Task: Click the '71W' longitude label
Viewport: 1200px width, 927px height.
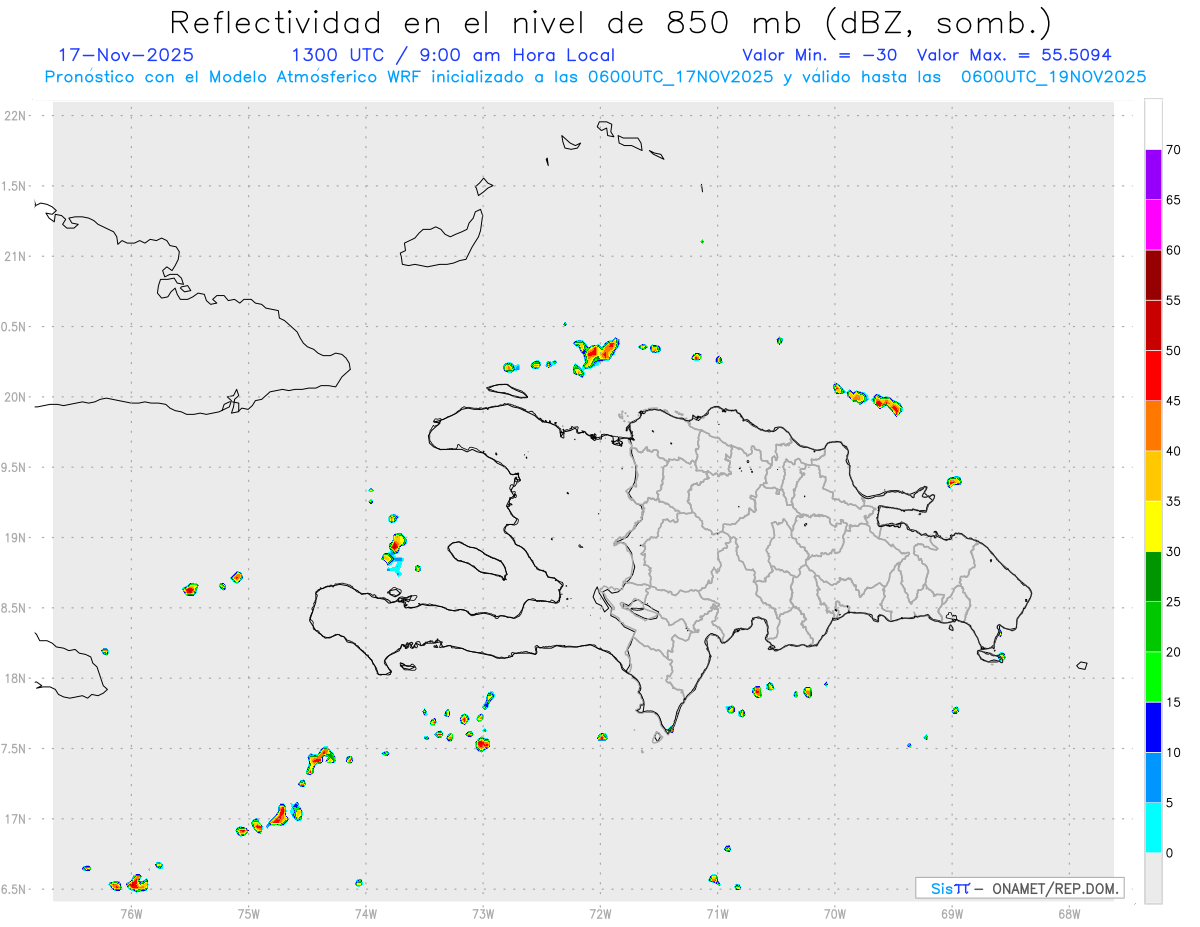Action: (x=717, y=913)
